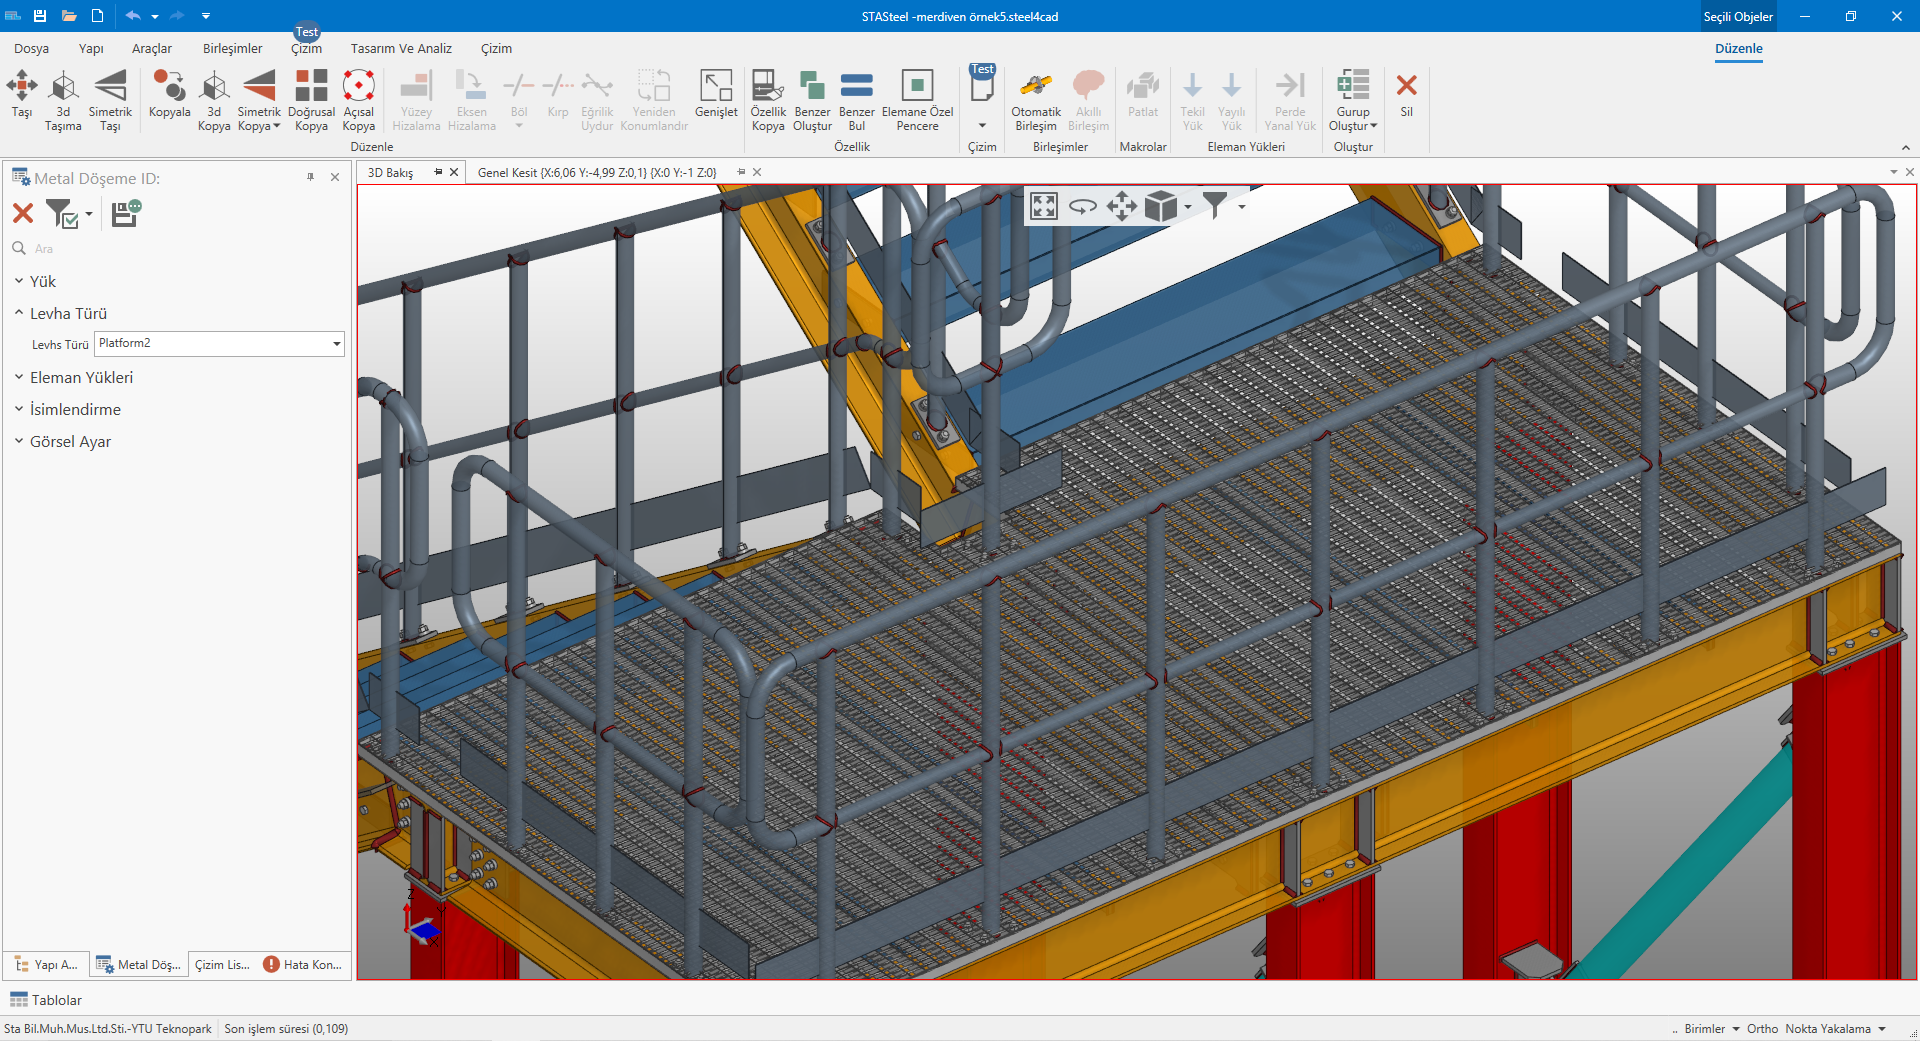Expand the Eleman Yükleri section
The width and height of the screenshot is (1920, 1041).
(81, 378)
